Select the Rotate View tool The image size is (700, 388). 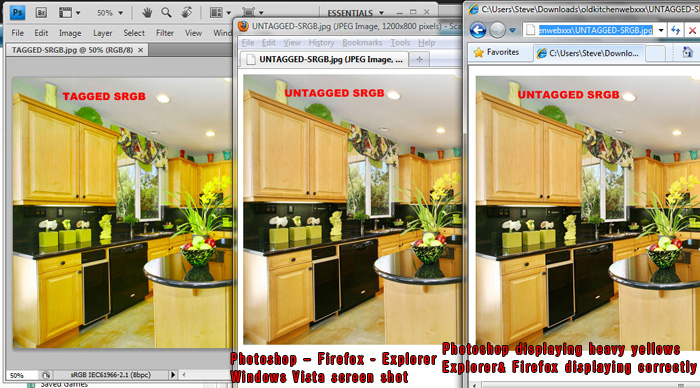(x=187, y=13)
